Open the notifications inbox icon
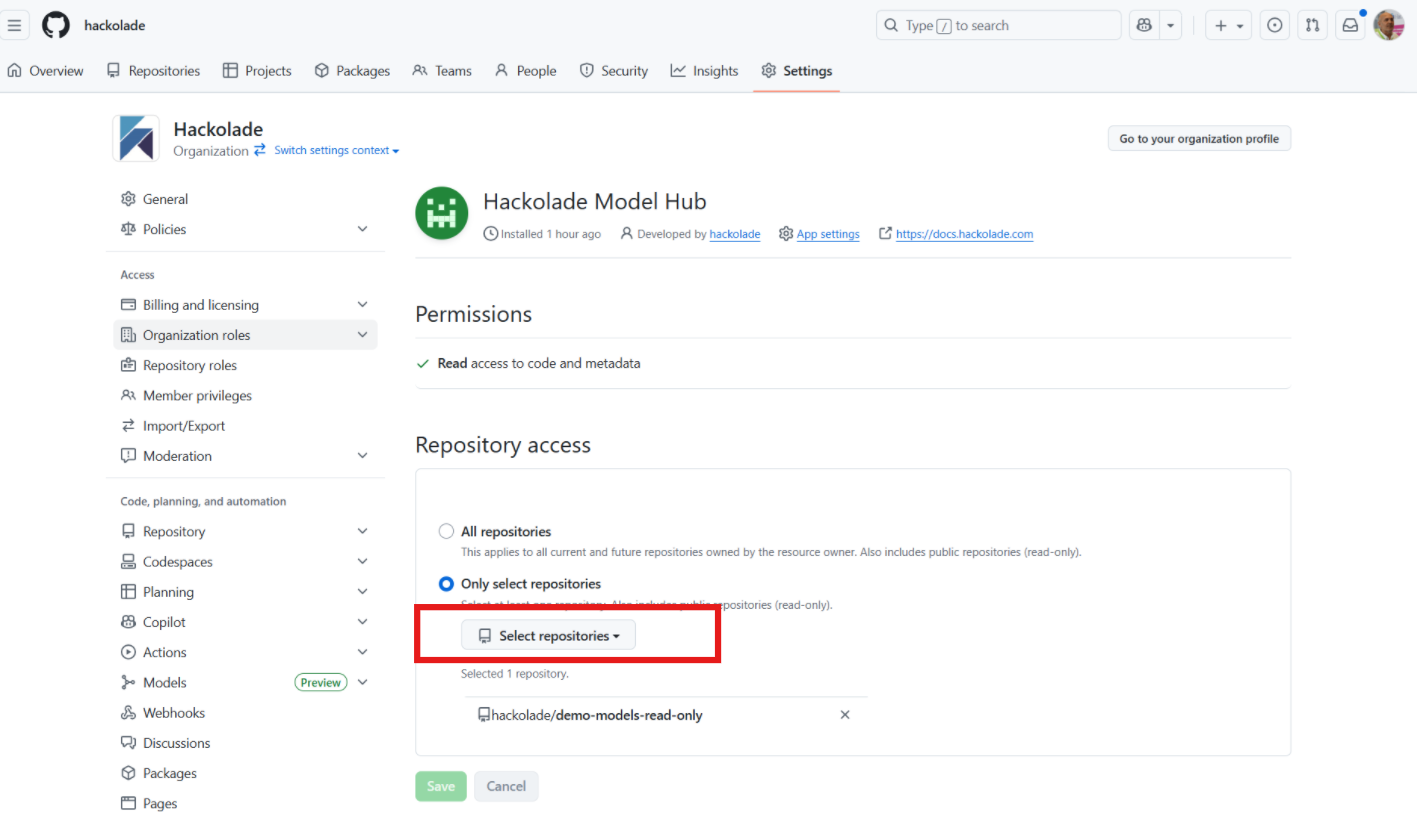1417x816 pixels. [1350, 24]
